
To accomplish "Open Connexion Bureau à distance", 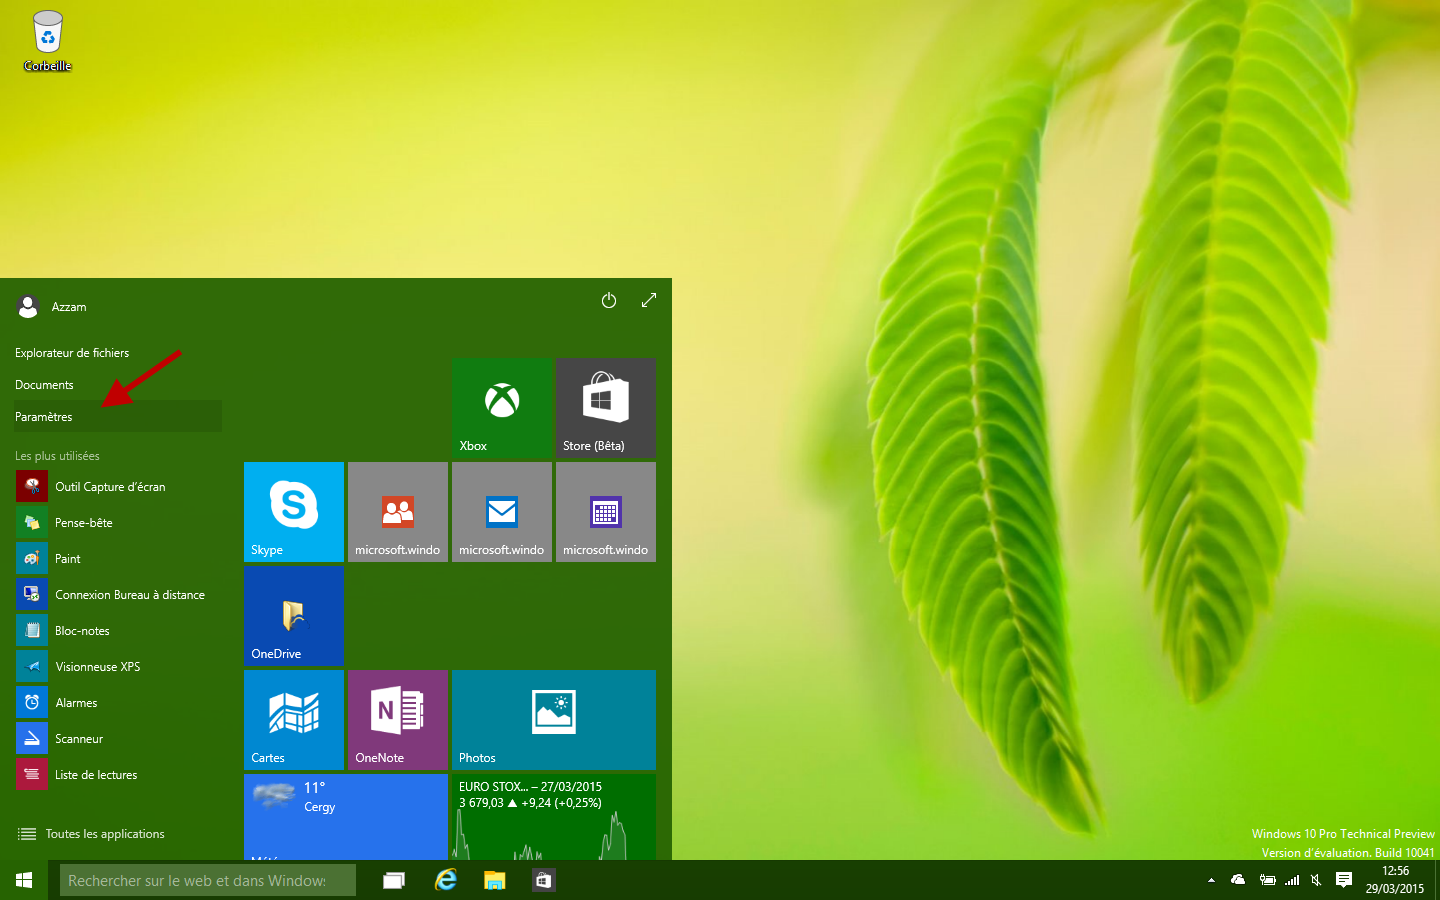I will pyautogui.click(x=118, y=594).
